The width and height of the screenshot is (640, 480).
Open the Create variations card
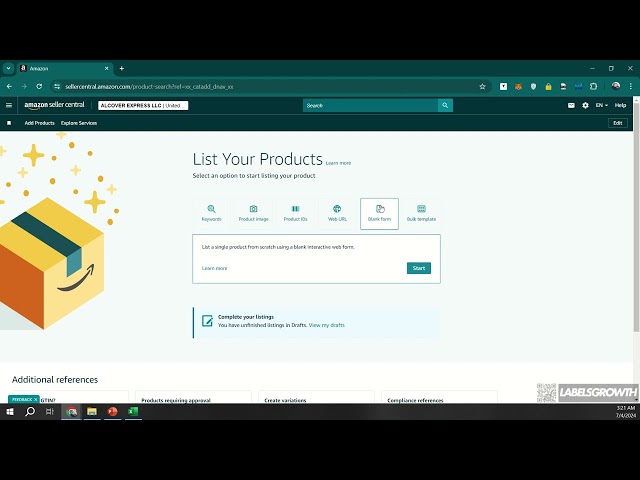point(316,397)
